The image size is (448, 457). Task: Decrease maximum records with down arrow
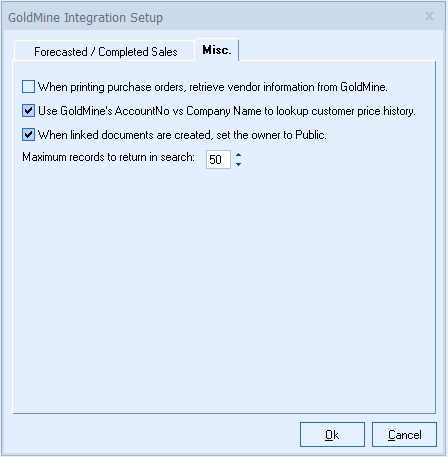point(238,164)
